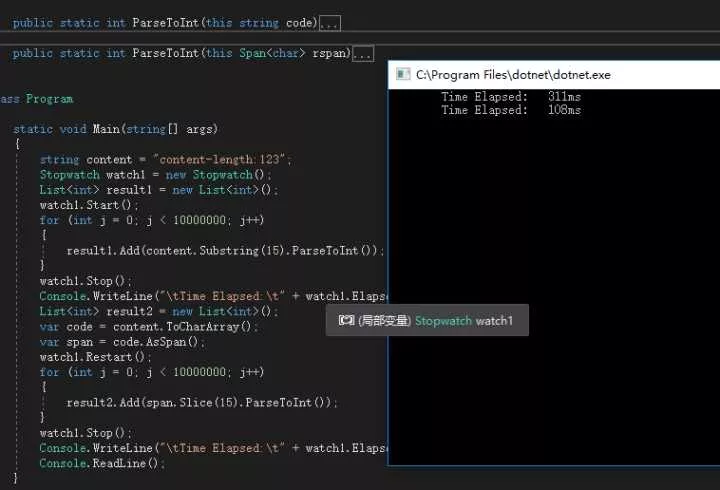Select the 108ms elapsed time output
The width and height of the screenshot is (720, 490).
564,110
